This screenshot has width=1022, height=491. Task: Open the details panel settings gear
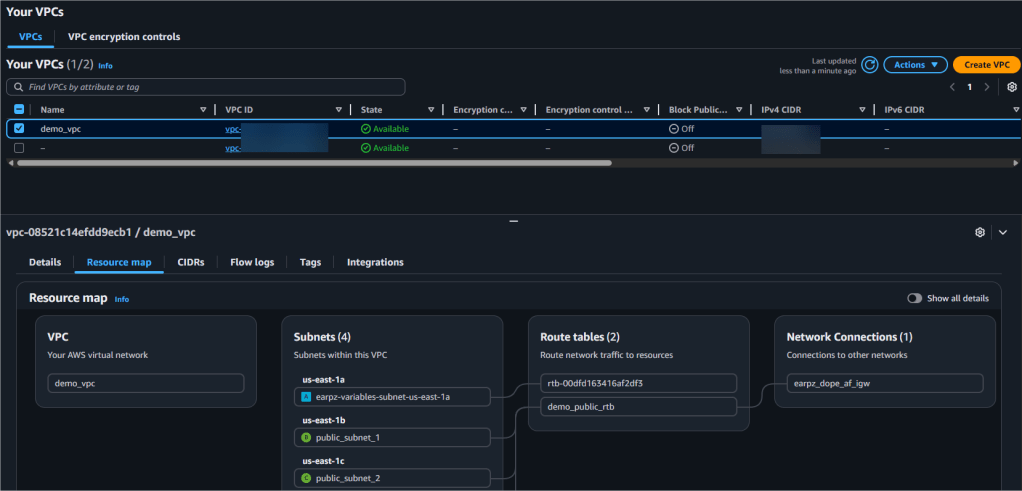pyautogui.click(x=980, y=232)
